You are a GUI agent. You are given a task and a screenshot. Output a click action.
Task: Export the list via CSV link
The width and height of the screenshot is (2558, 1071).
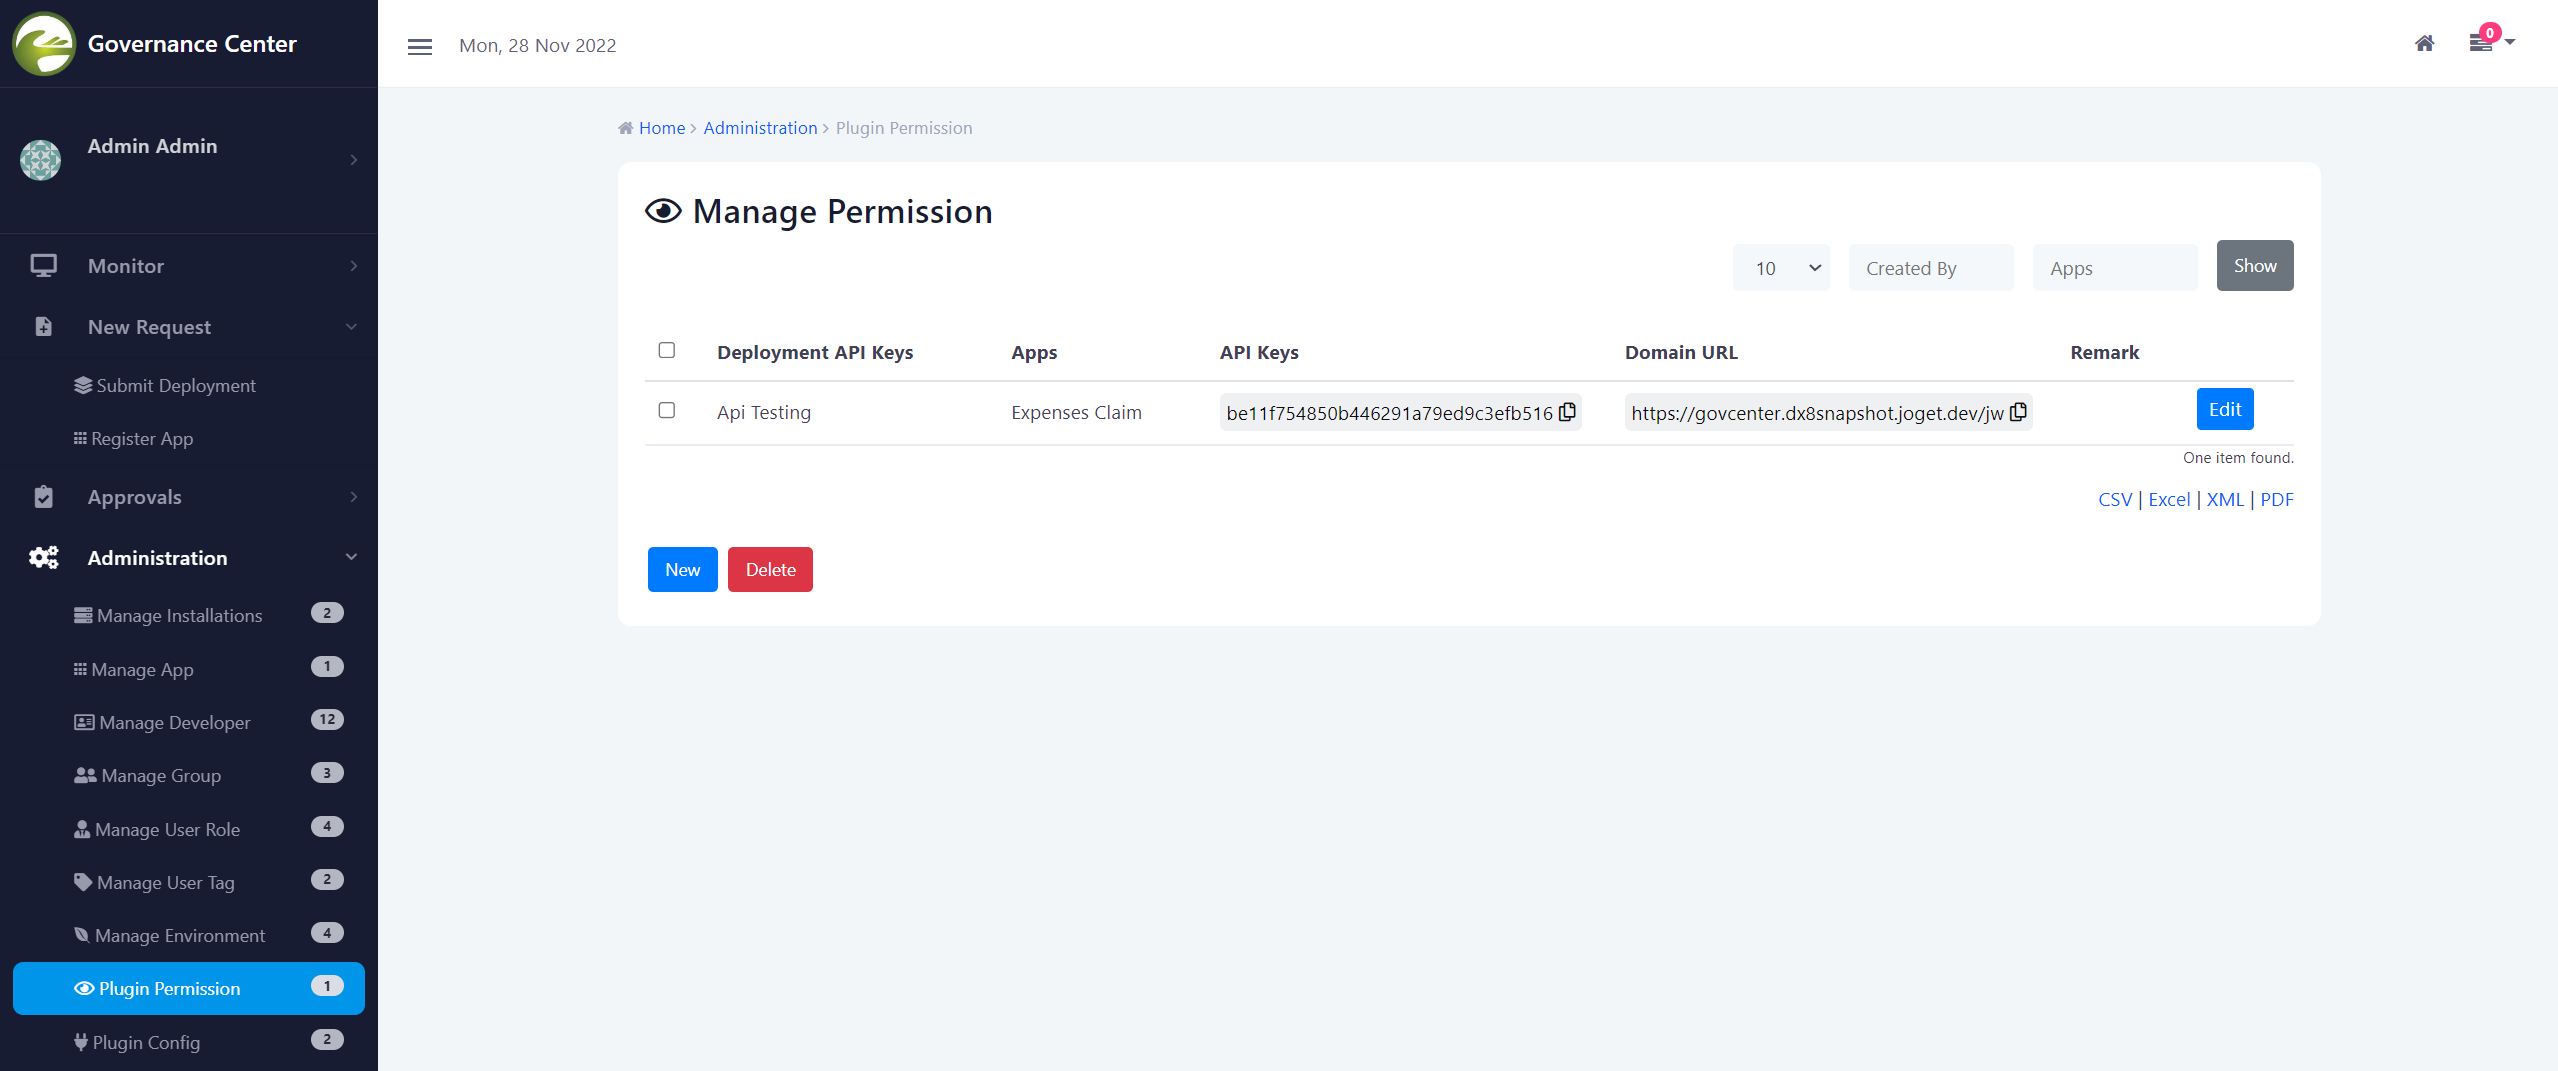click(x=2114, y=500)
